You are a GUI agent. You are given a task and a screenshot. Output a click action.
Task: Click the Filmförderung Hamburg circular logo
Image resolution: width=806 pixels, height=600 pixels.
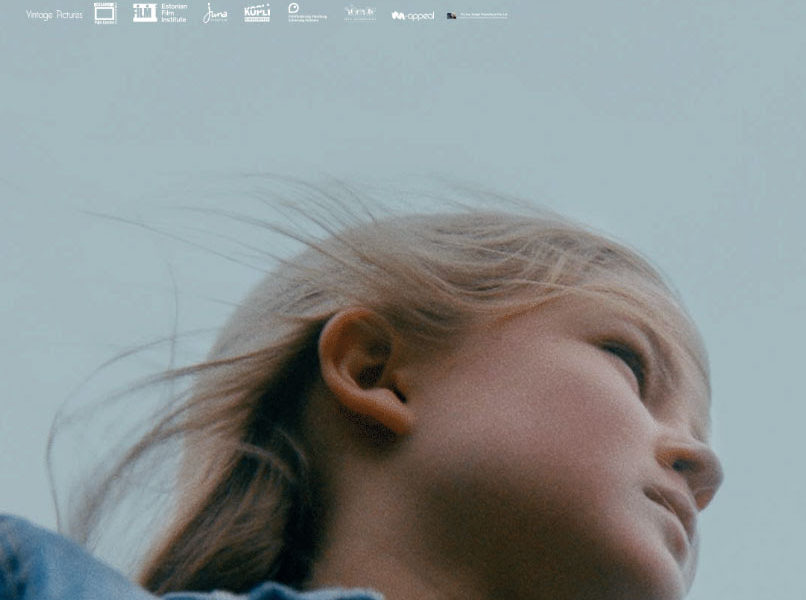(x=294, y=8)
